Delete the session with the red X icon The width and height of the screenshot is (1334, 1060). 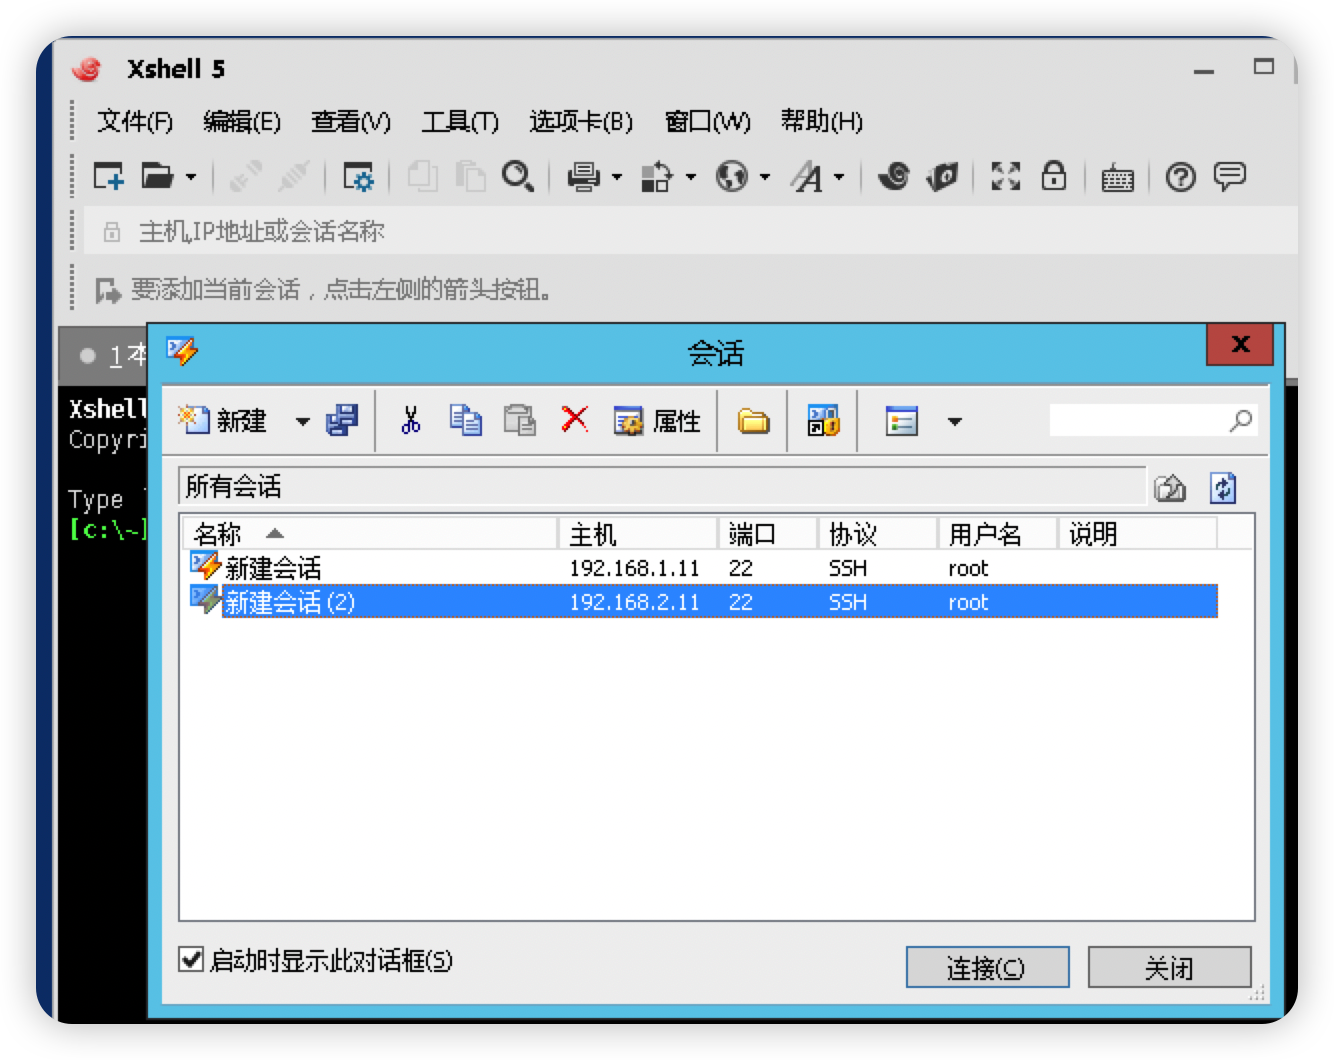click(x=574, y=419)
